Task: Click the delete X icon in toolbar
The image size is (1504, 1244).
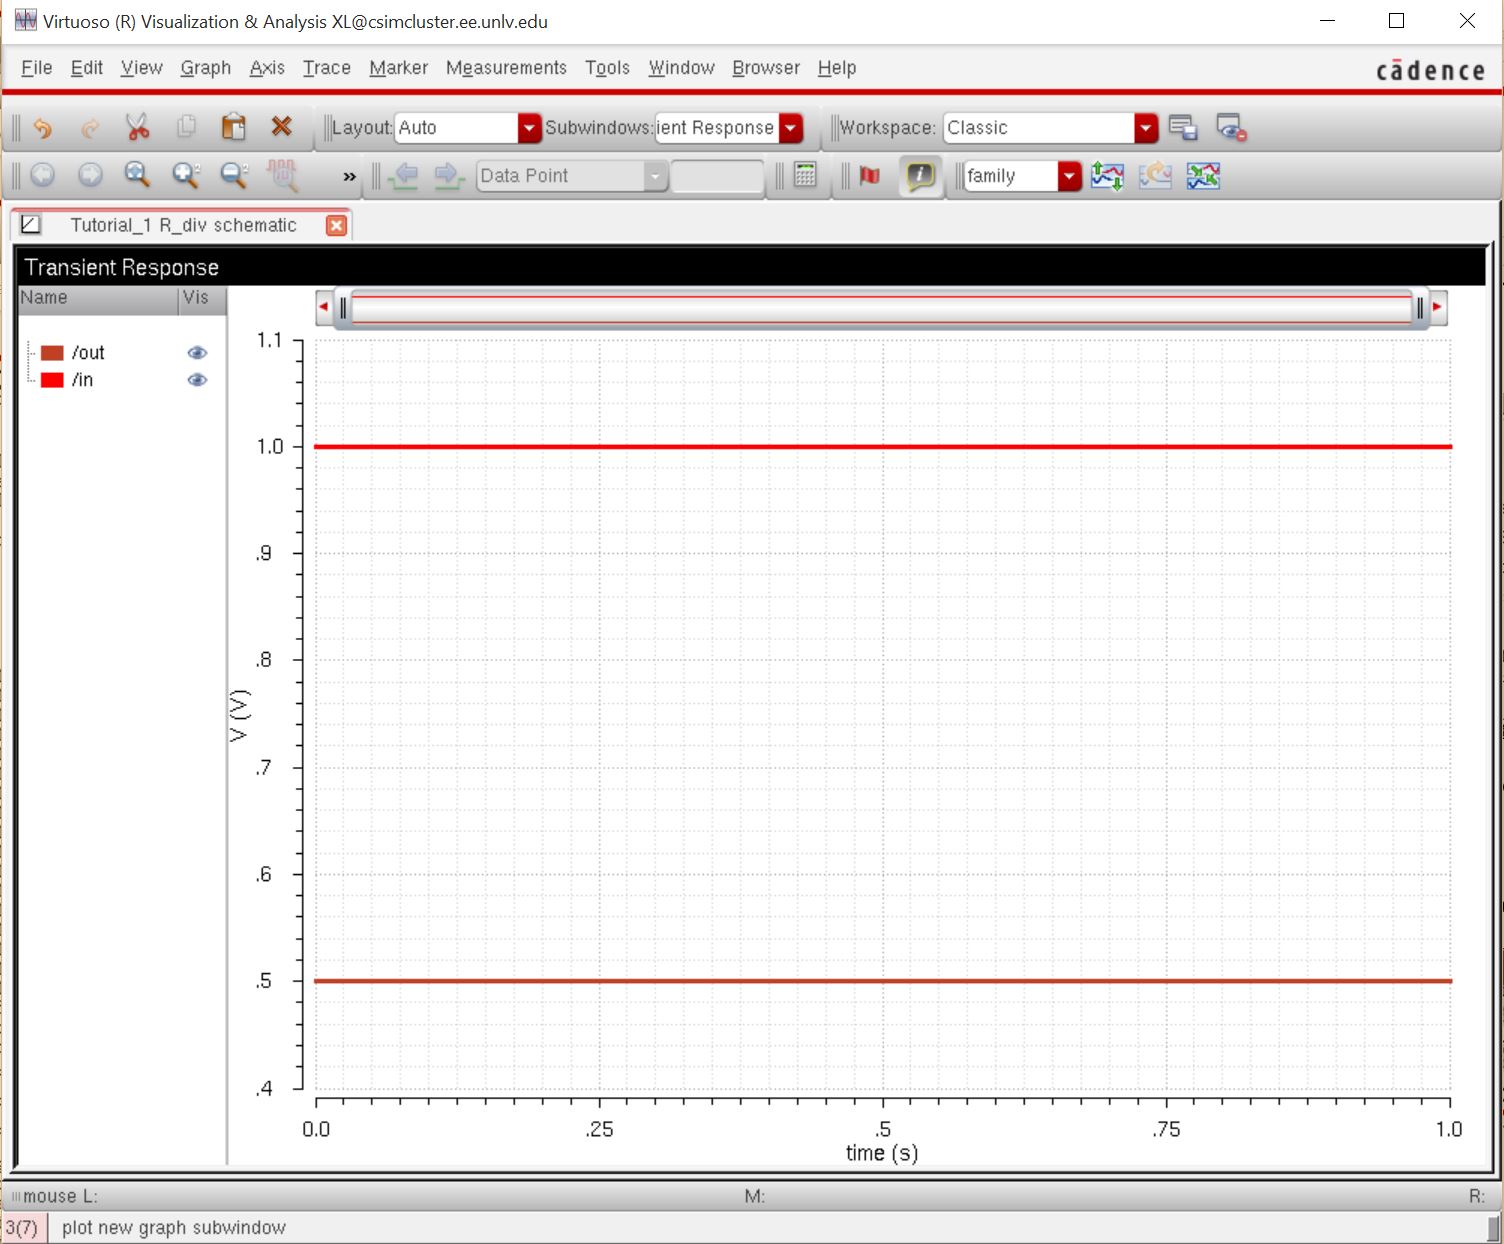Action: [x=282, y=127]
